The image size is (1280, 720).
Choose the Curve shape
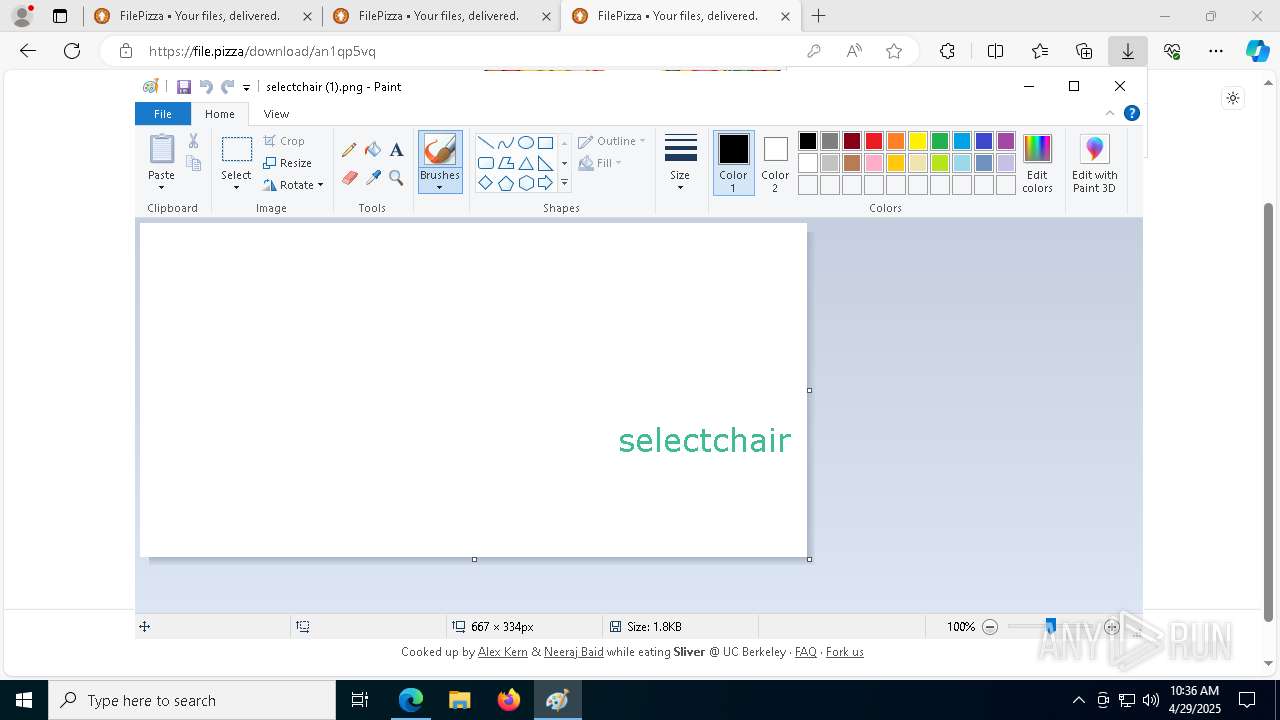click(506, 142)
